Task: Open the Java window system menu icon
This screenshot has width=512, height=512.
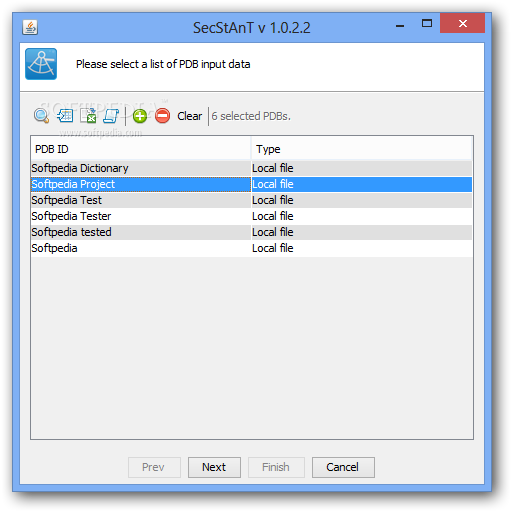Action: 30,27
